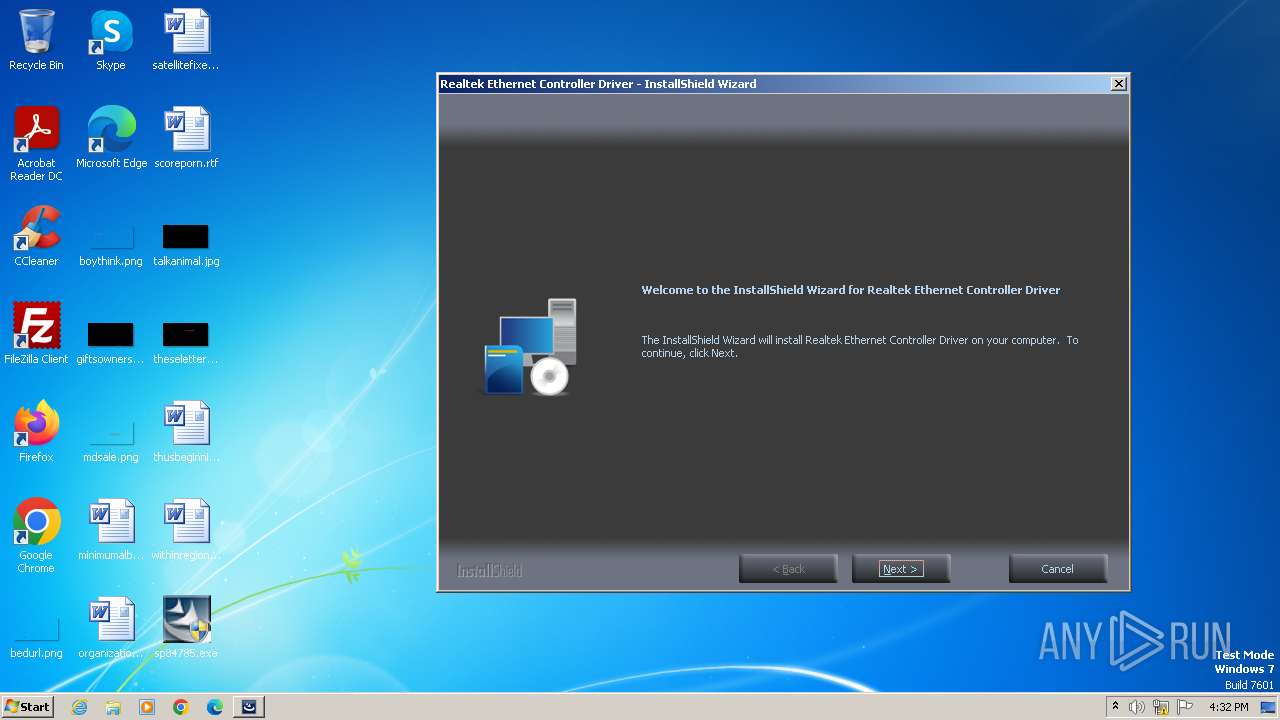Show hidden system tray icons
Screen dimensions: 1280x720
pos(1115,707)
